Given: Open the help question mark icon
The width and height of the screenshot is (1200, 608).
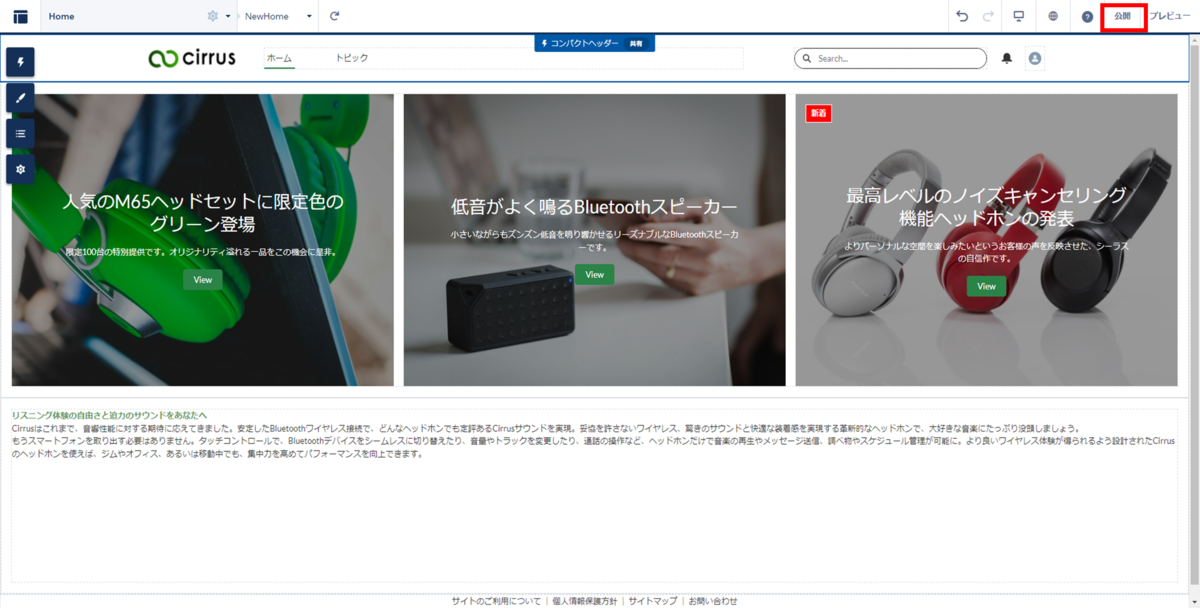Looking at the screenshot, I should [x=1087, y=17].
